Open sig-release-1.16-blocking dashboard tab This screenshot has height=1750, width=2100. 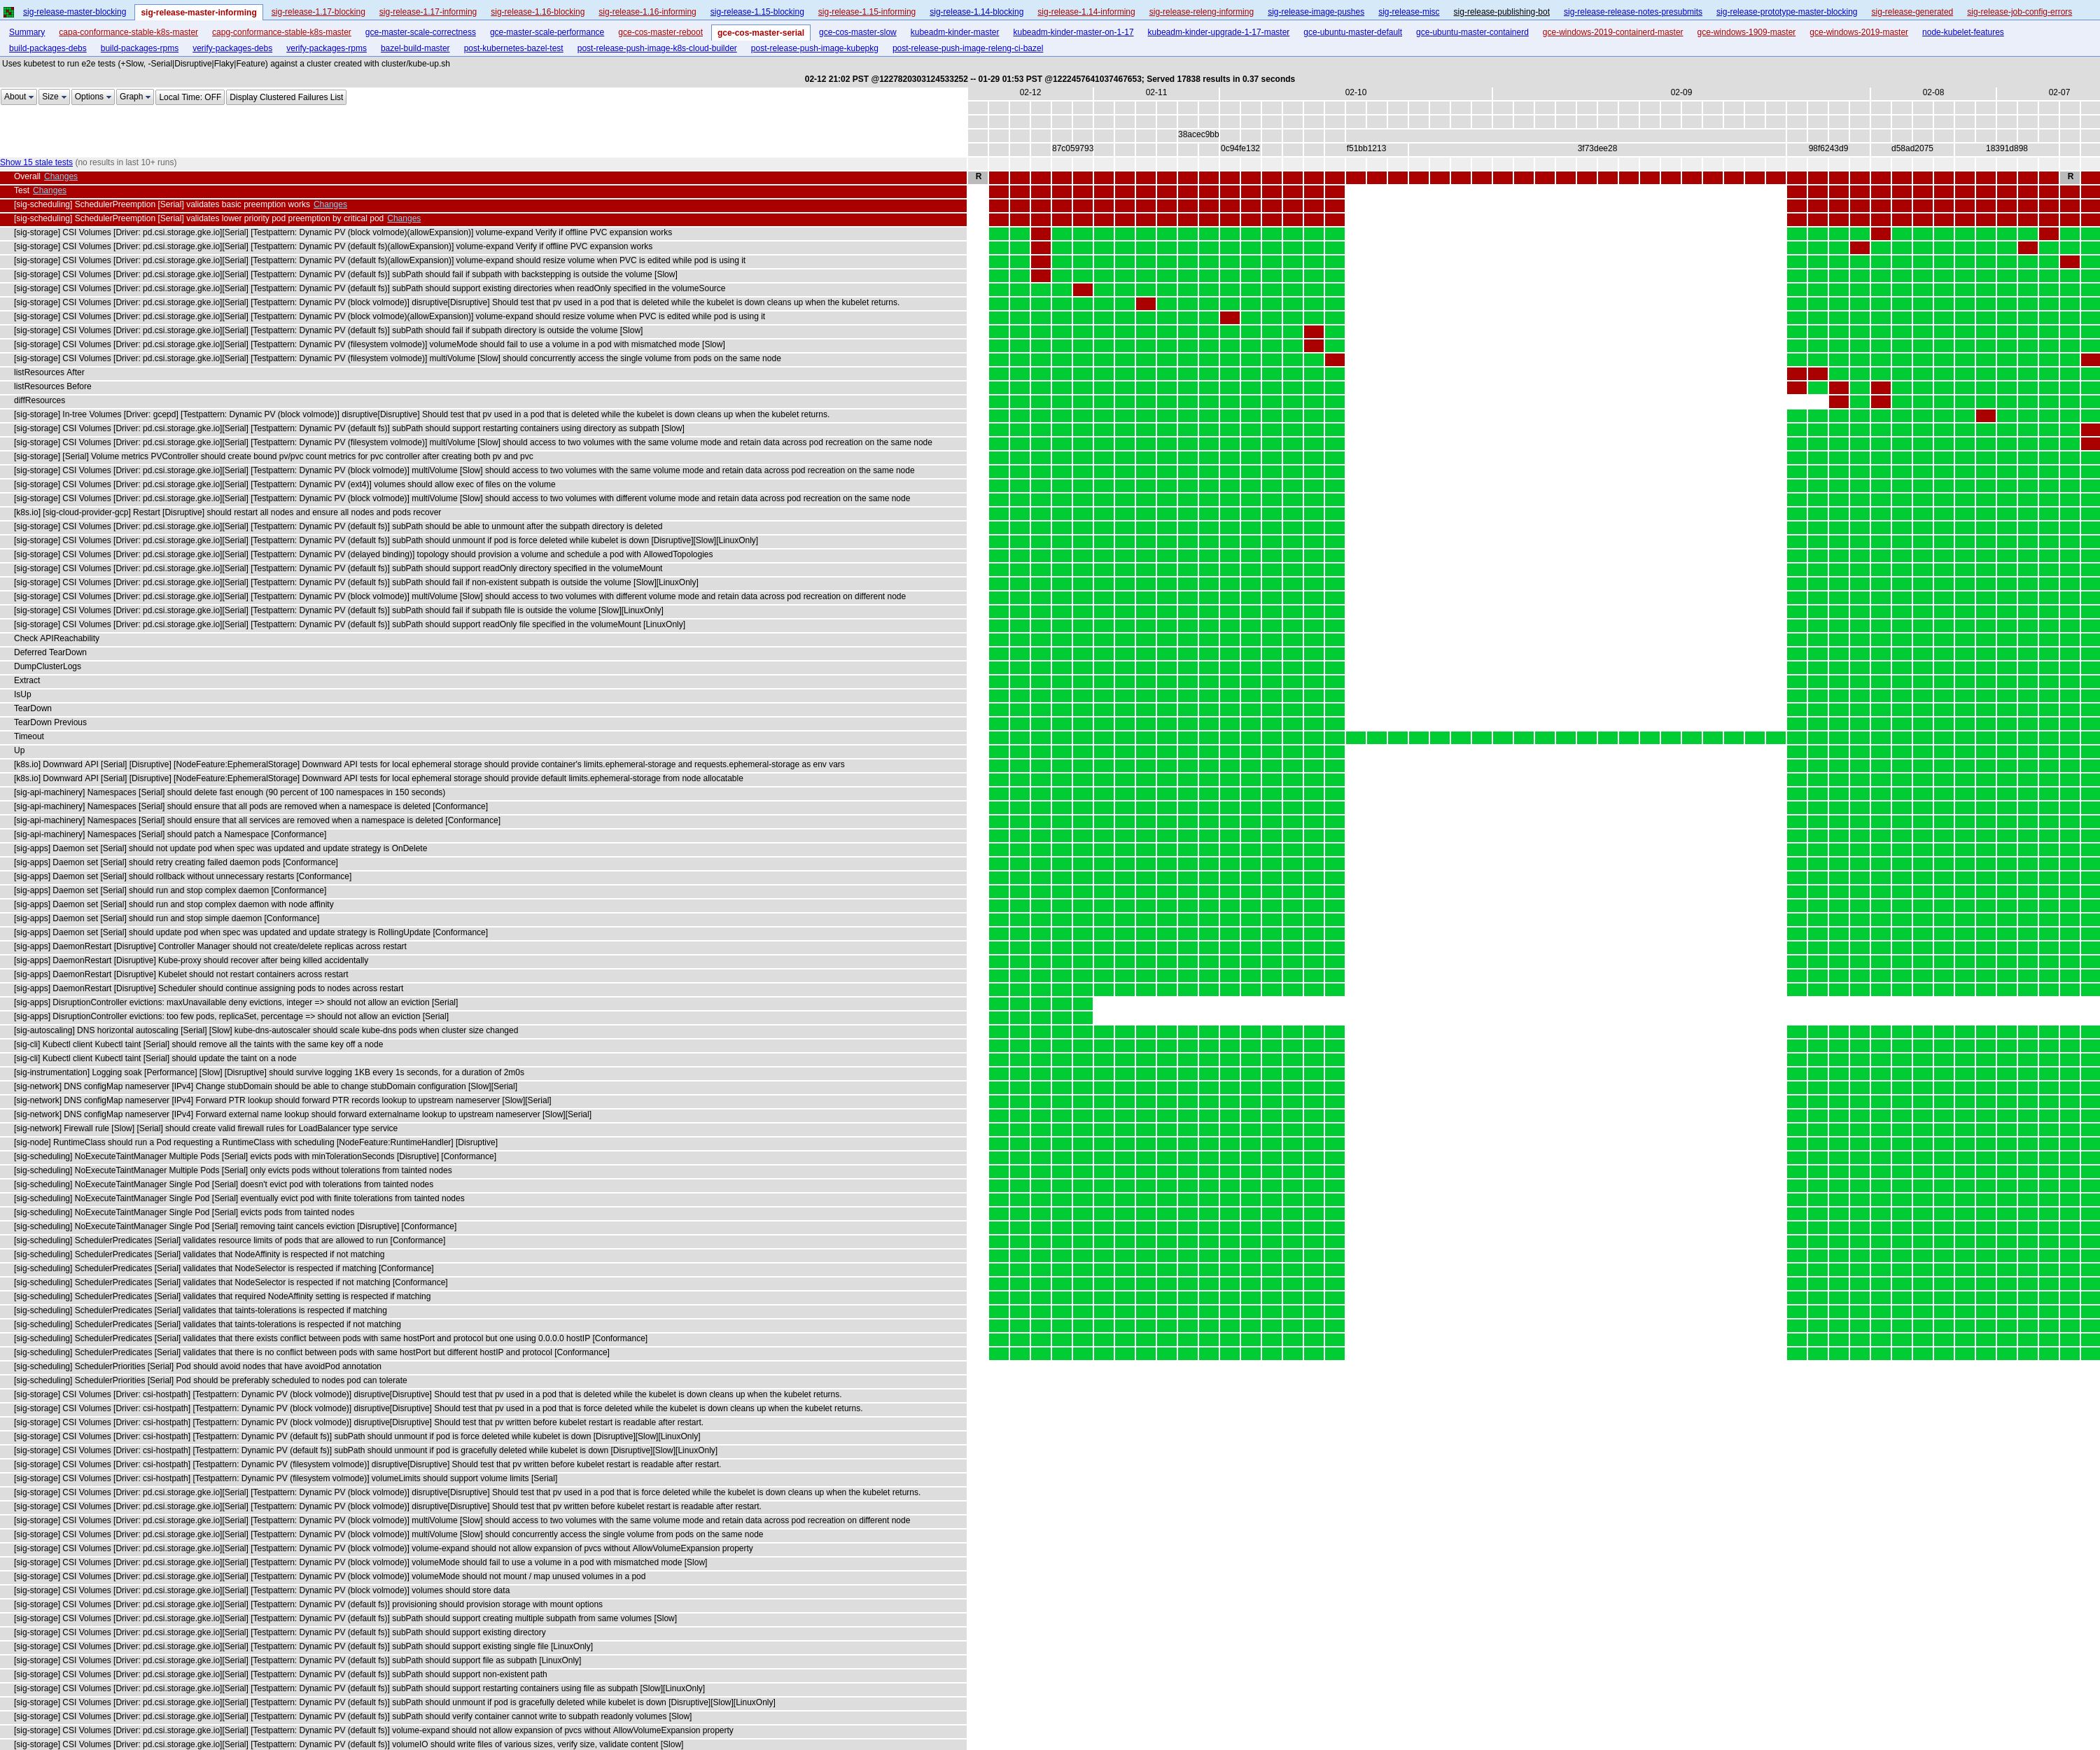coord(538,12)
